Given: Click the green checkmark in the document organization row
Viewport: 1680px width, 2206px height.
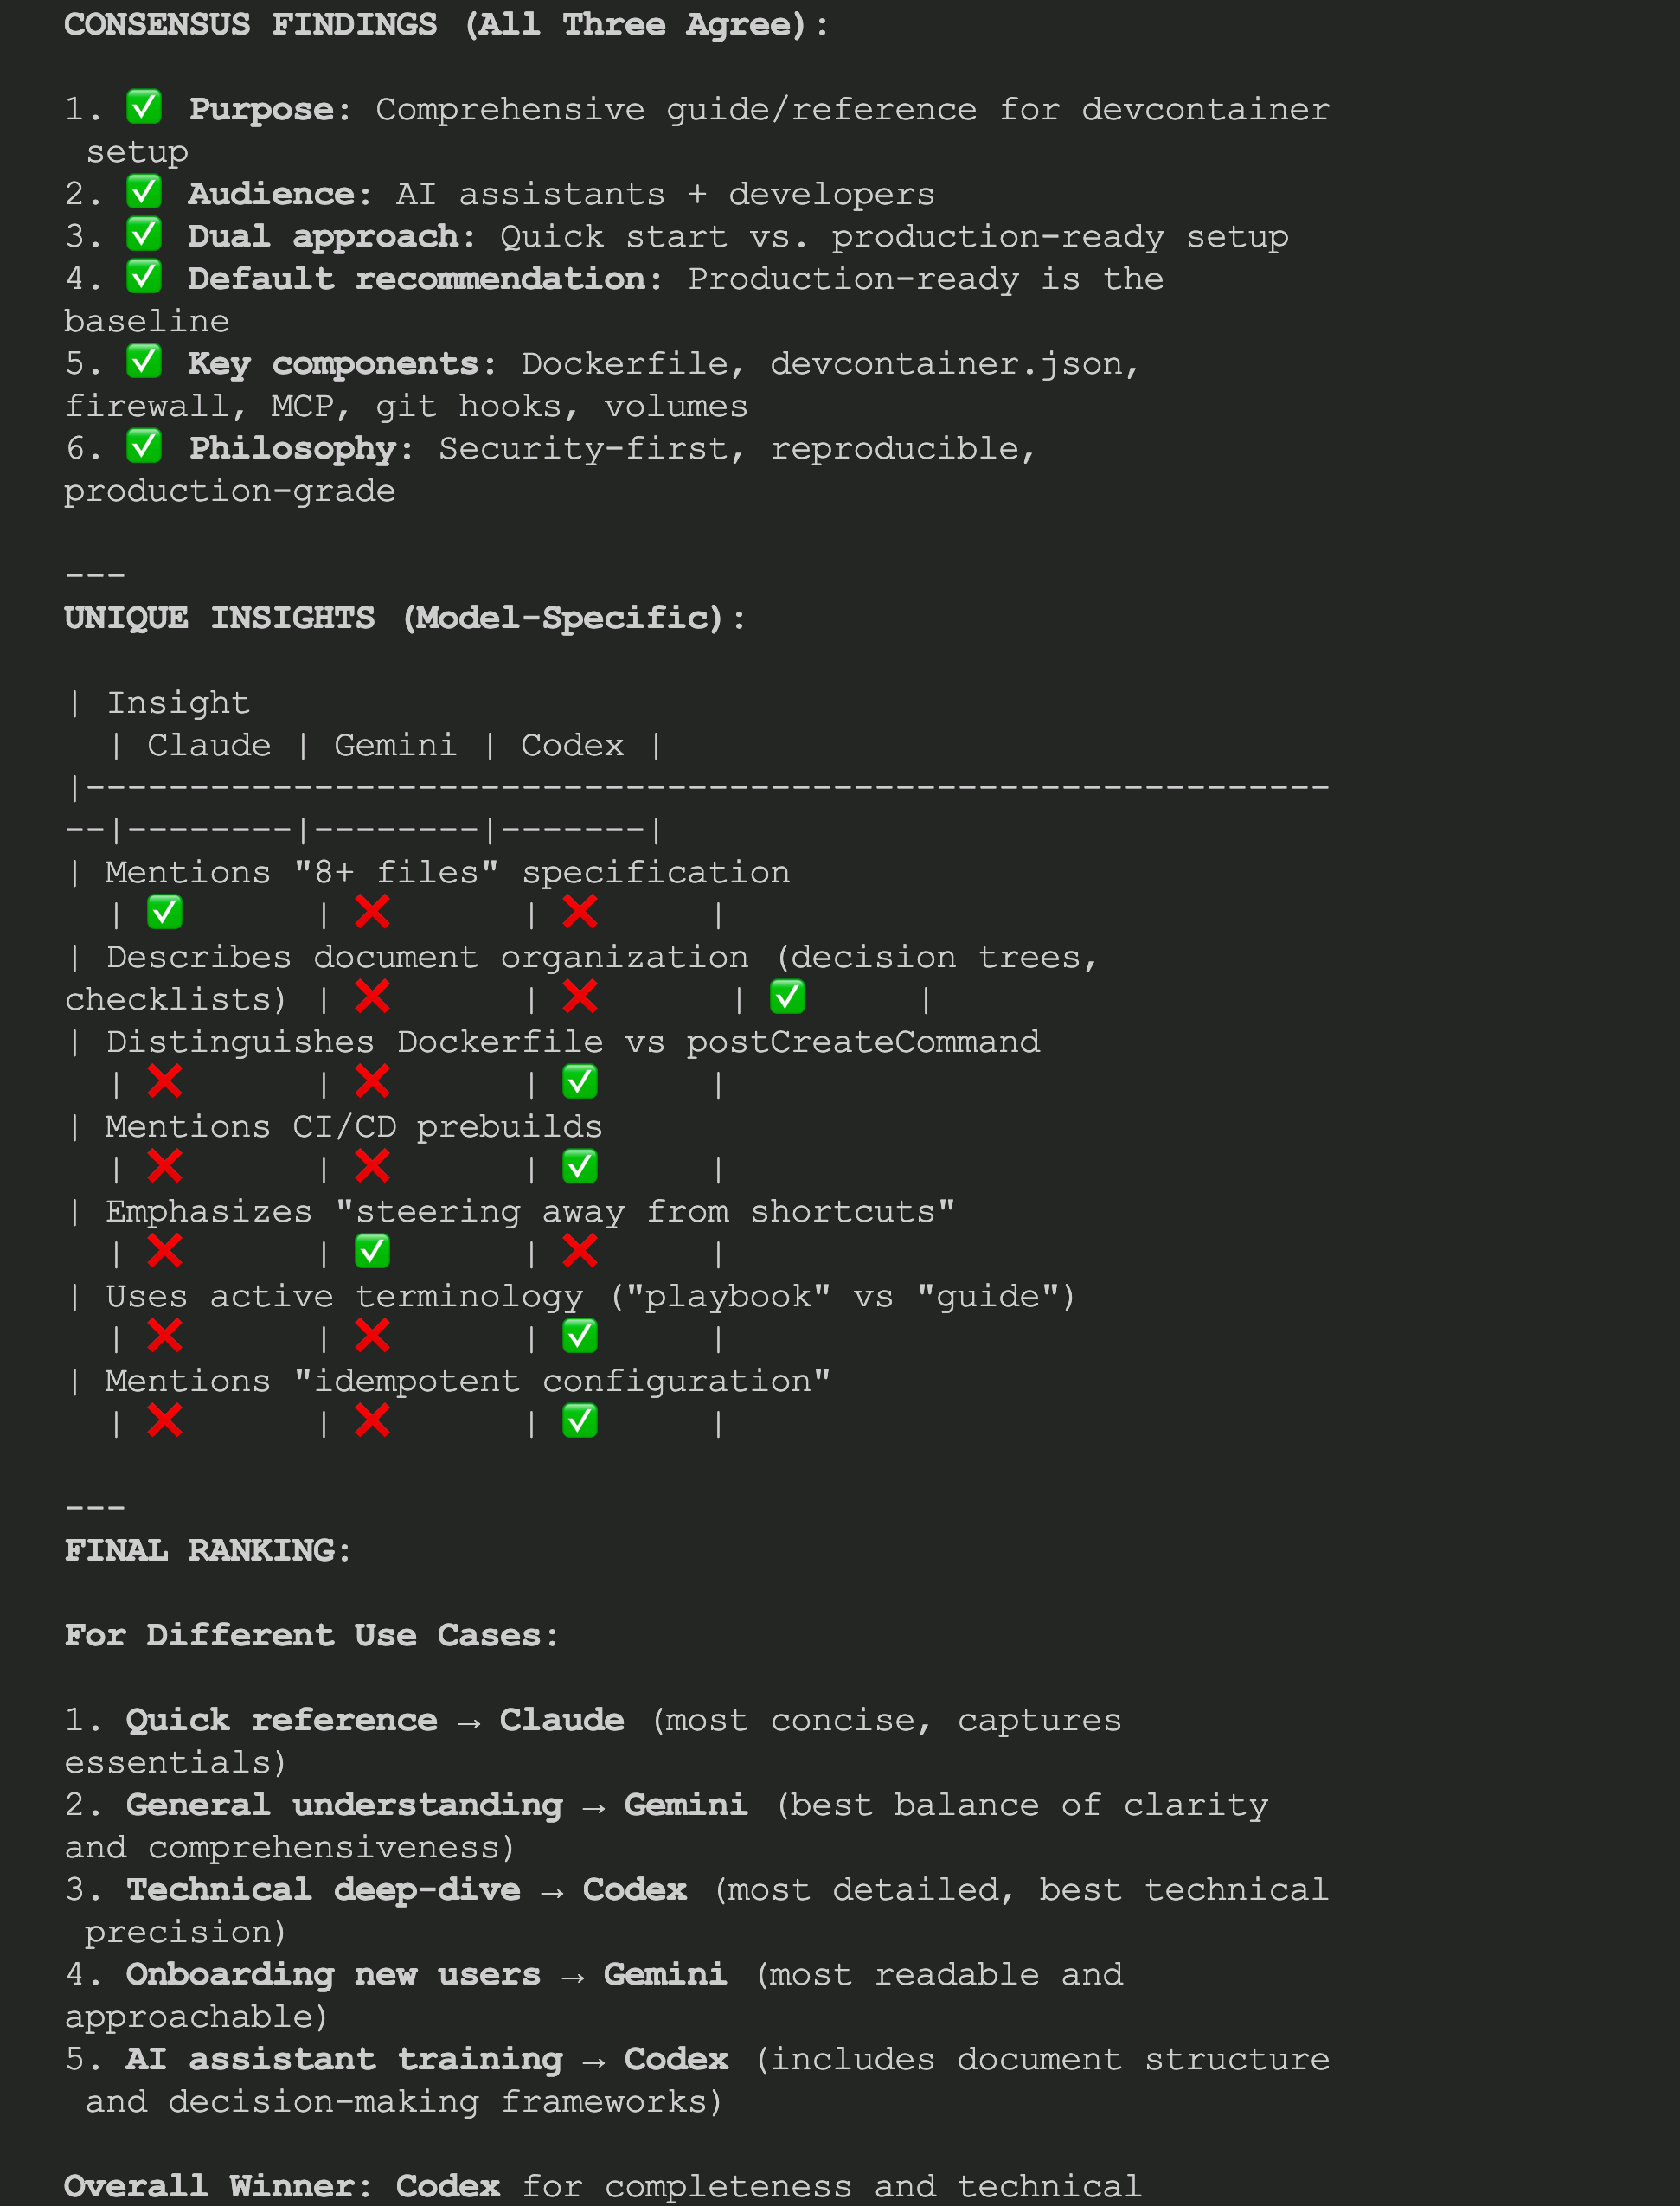Looking at the screenshot, I should click(787, 997).
